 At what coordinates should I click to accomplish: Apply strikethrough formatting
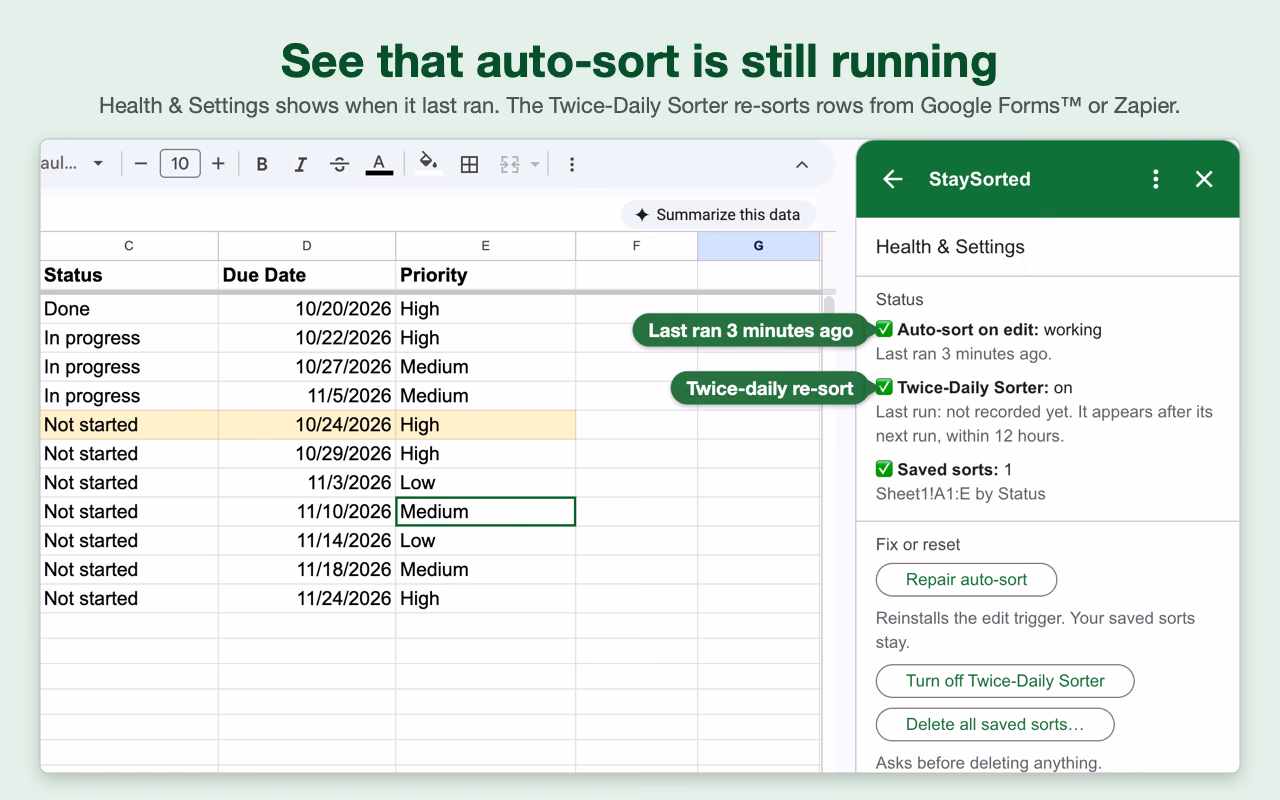click(339, 164)
